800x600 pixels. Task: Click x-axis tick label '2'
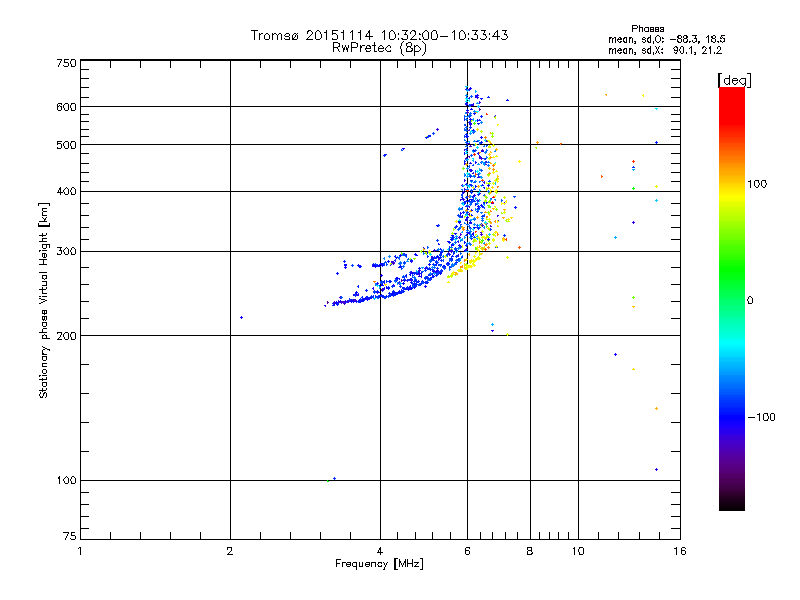[230, 551]
